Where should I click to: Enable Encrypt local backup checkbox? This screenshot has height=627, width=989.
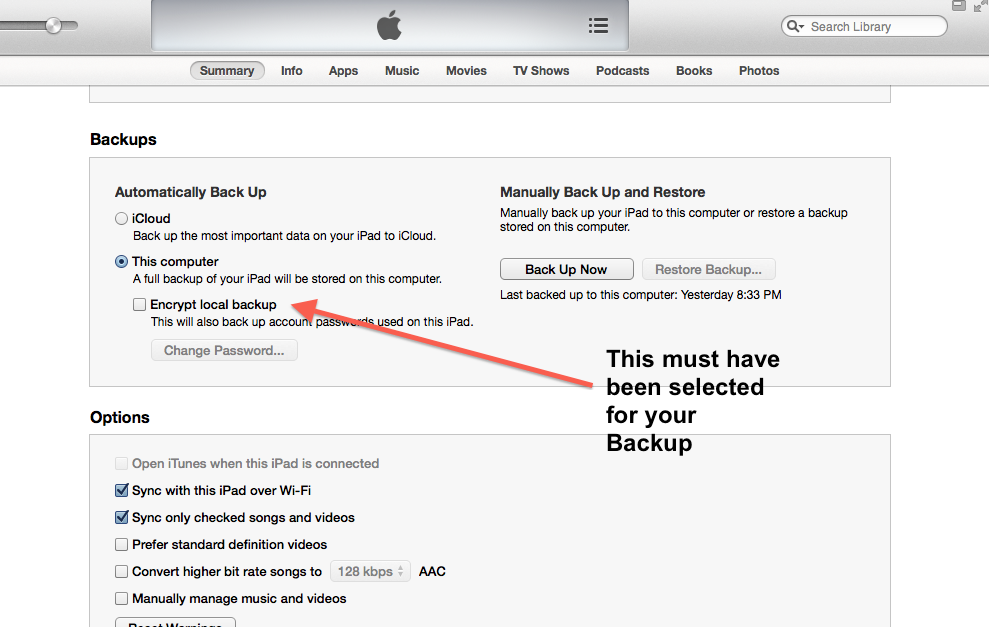coord(139,305)
